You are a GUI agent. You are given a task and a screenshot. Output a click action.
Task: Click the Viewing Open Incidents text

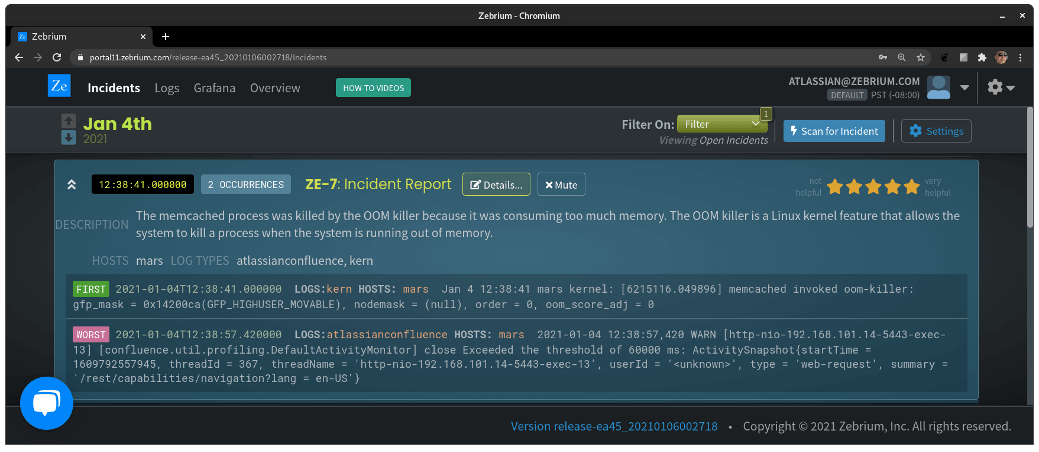click(x=714, y=141)
